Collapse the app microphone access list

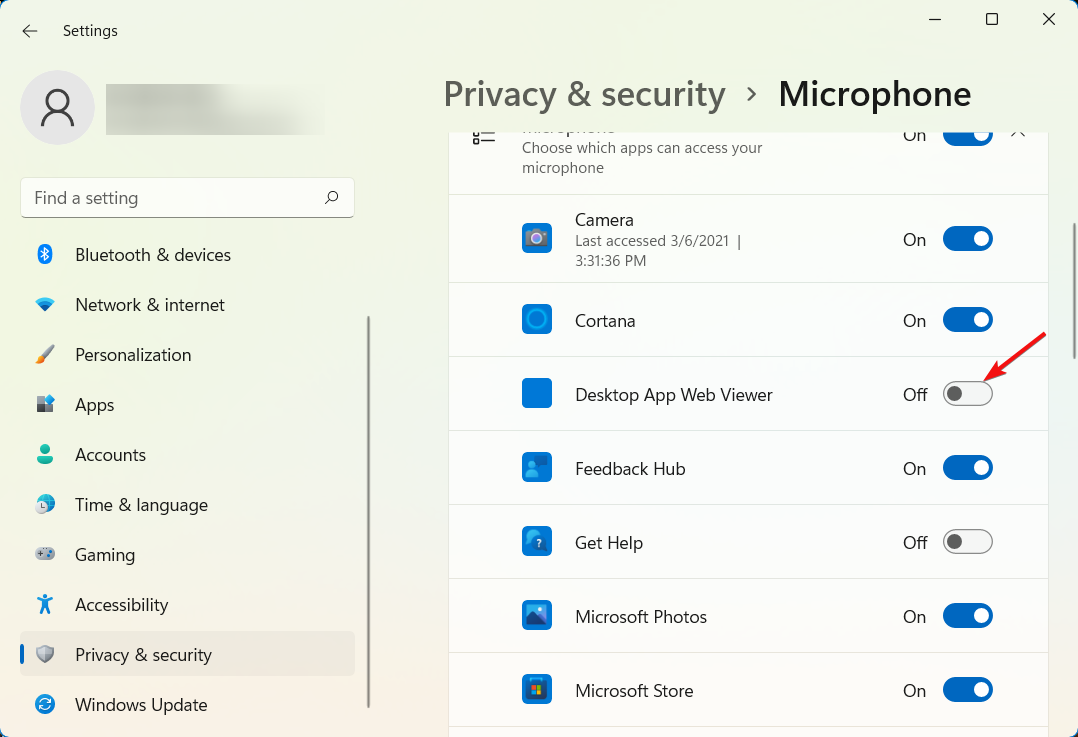click(1018, 135)
